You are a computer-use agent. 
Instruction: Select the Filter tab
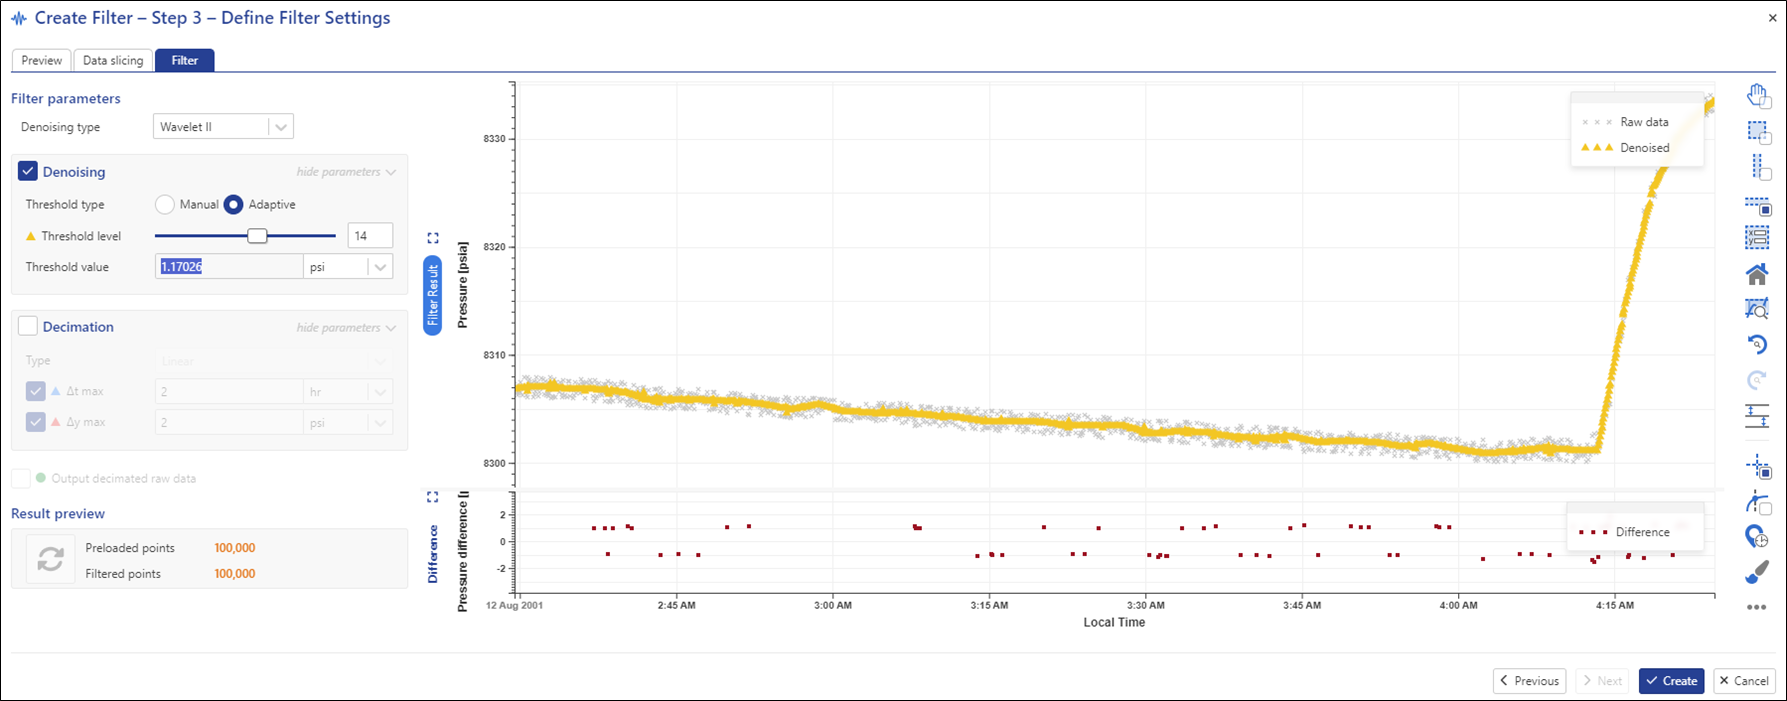[185, 60]
